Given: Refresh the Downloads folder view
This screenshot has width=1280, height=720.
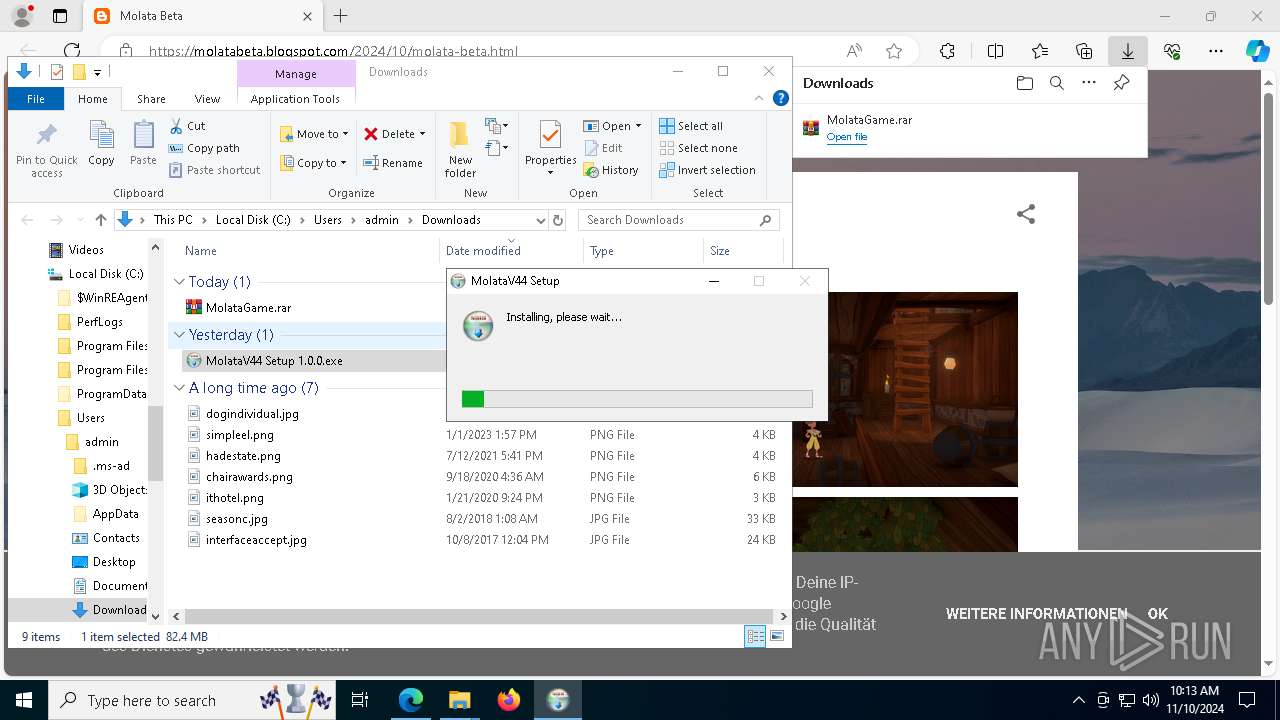Looking at the screenshot, I should pos(558,220).
